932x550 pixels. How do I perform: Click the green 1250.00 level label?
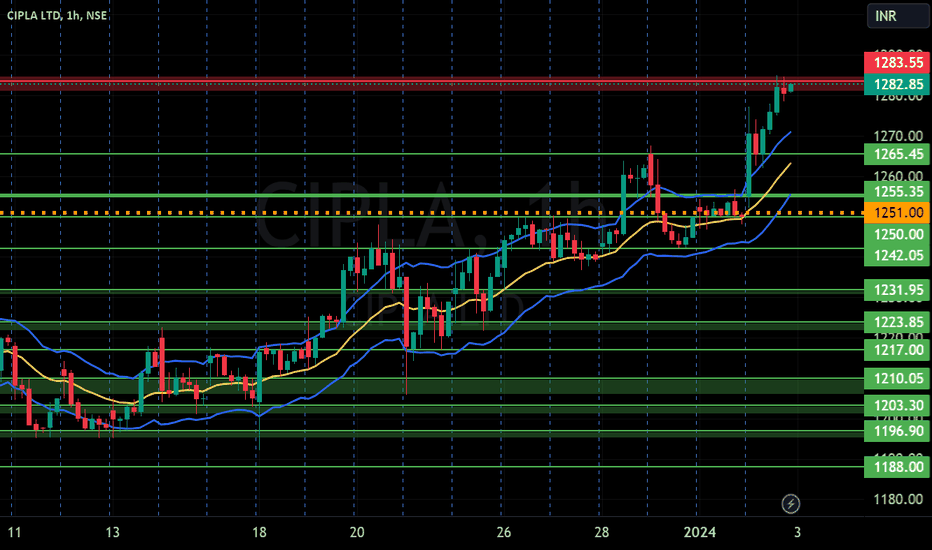[x=897, y=234]
